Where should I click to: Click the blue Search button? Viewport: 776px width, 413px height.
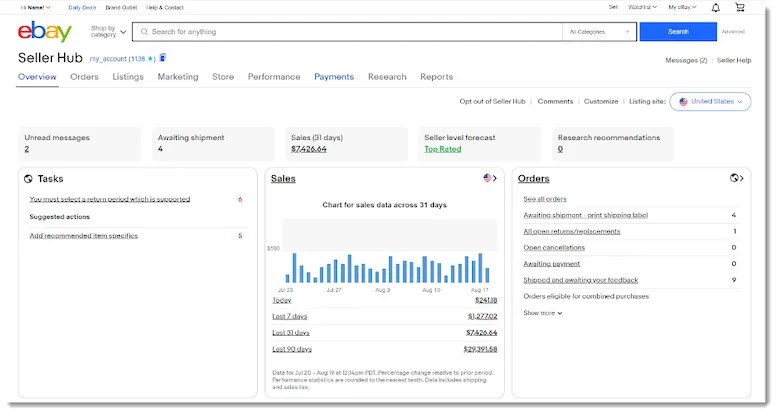pyautogui.click(x=678, y=32)
